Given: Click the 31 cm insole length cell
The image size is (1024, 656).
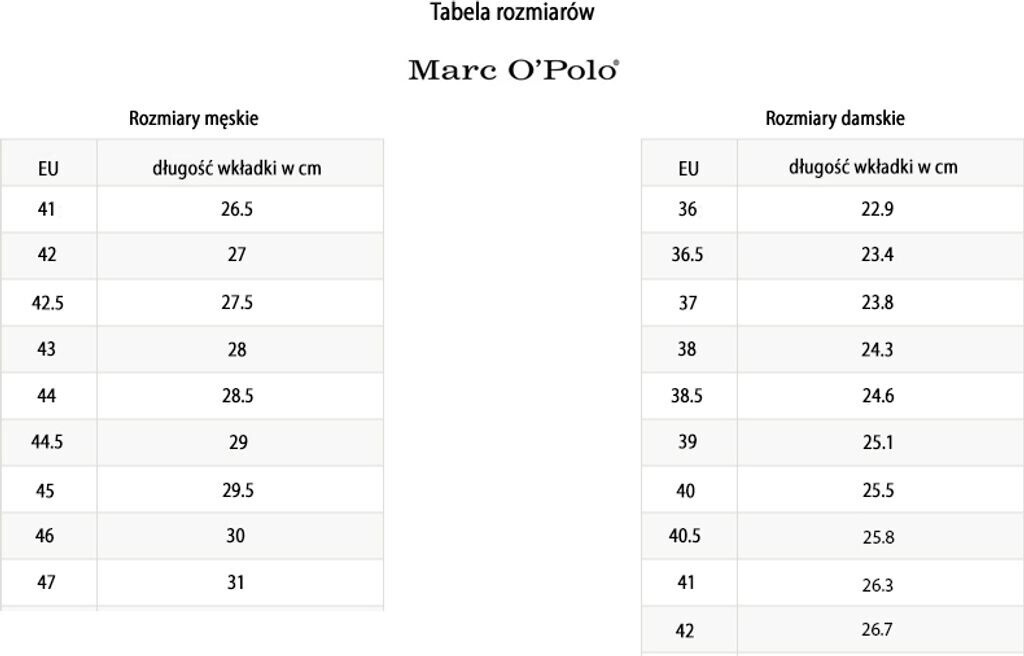Looking at the screenshot, I should pyautogui.click(x=235, y=582).
